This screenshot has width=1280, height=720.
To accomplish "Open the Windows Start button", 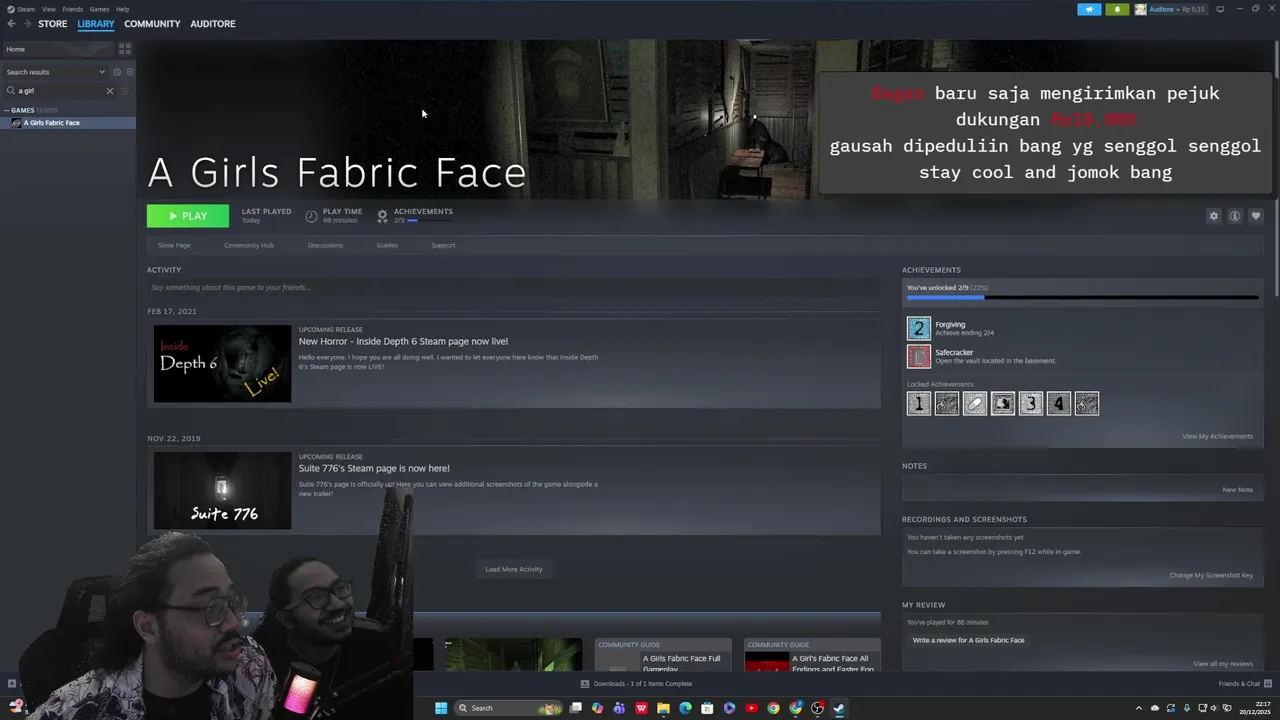I will pyautogui.click(x=441, y=708).
